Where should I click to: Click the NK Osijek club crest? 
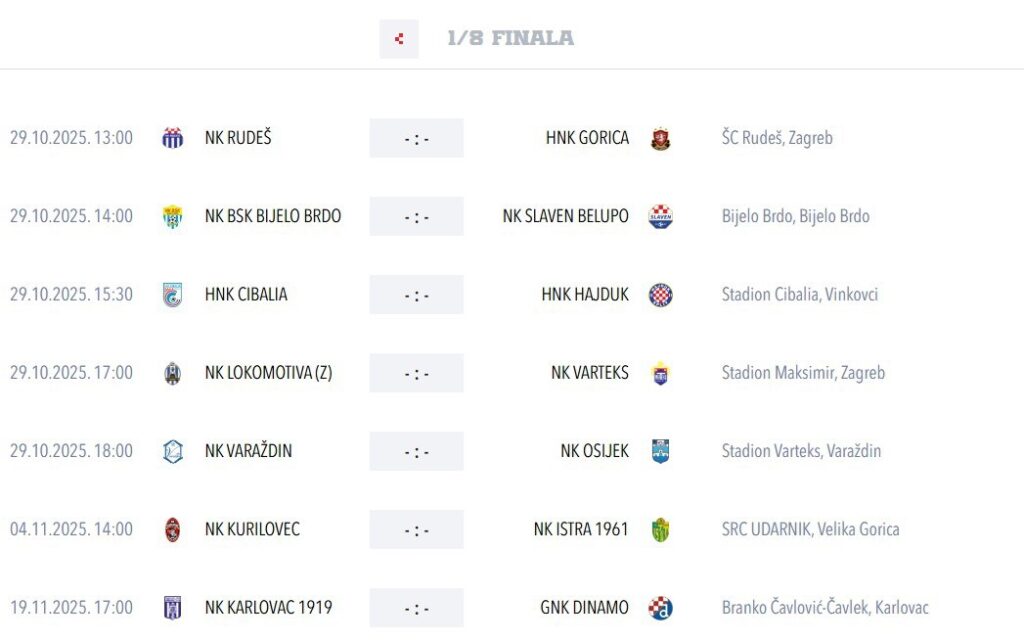point(660,451)
